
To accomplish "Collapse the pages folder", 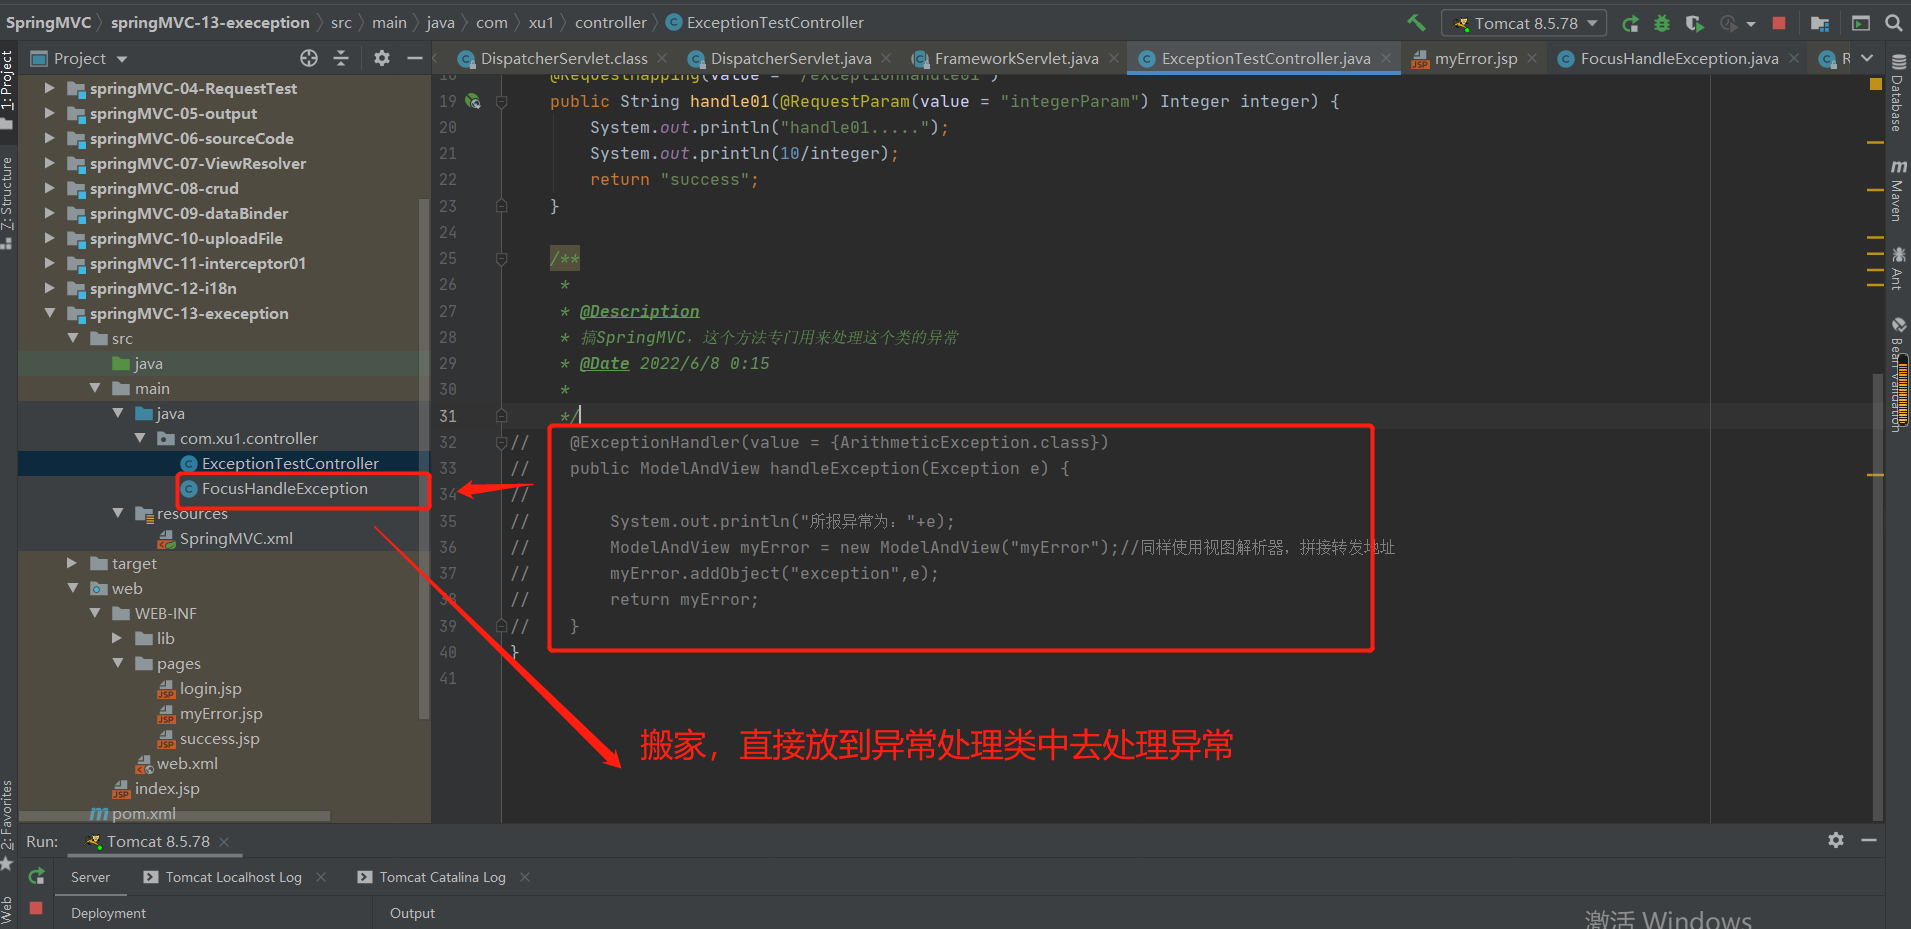I will pyautogui.click(x=118, y=663).
